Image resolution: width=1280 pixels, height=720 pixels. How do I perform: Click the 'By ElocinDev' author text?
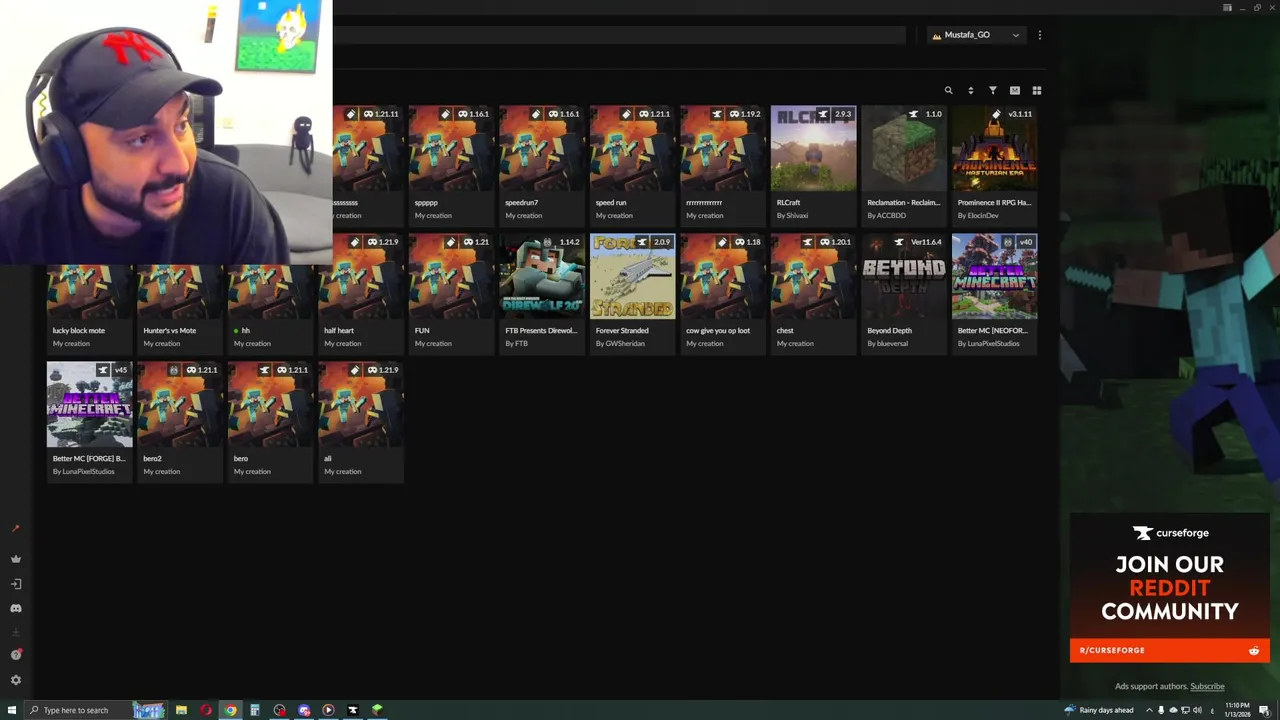pyautogui.click(x=978, y=215)
